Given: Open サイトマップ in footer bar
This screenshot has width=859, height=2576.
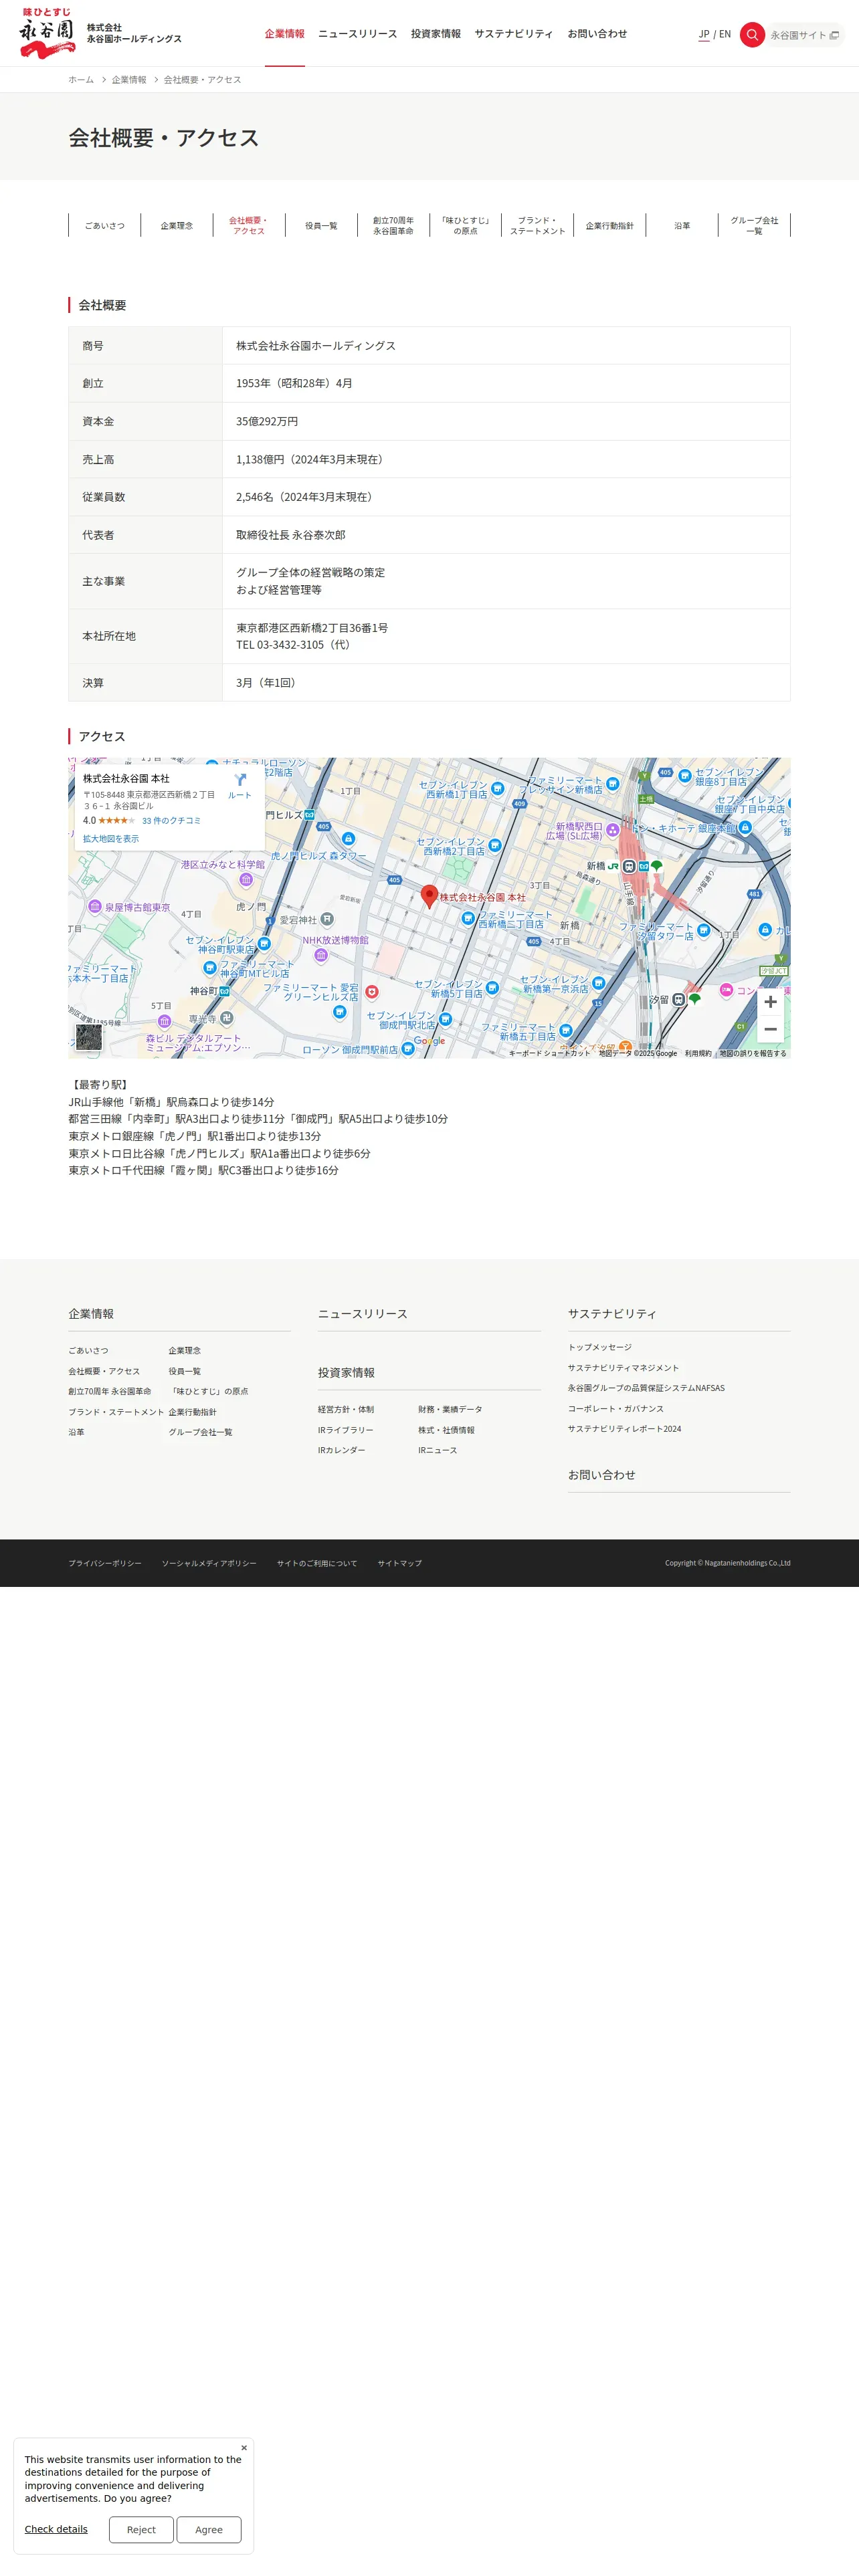Looking at the screenshot, I should tap(400, 1563).
